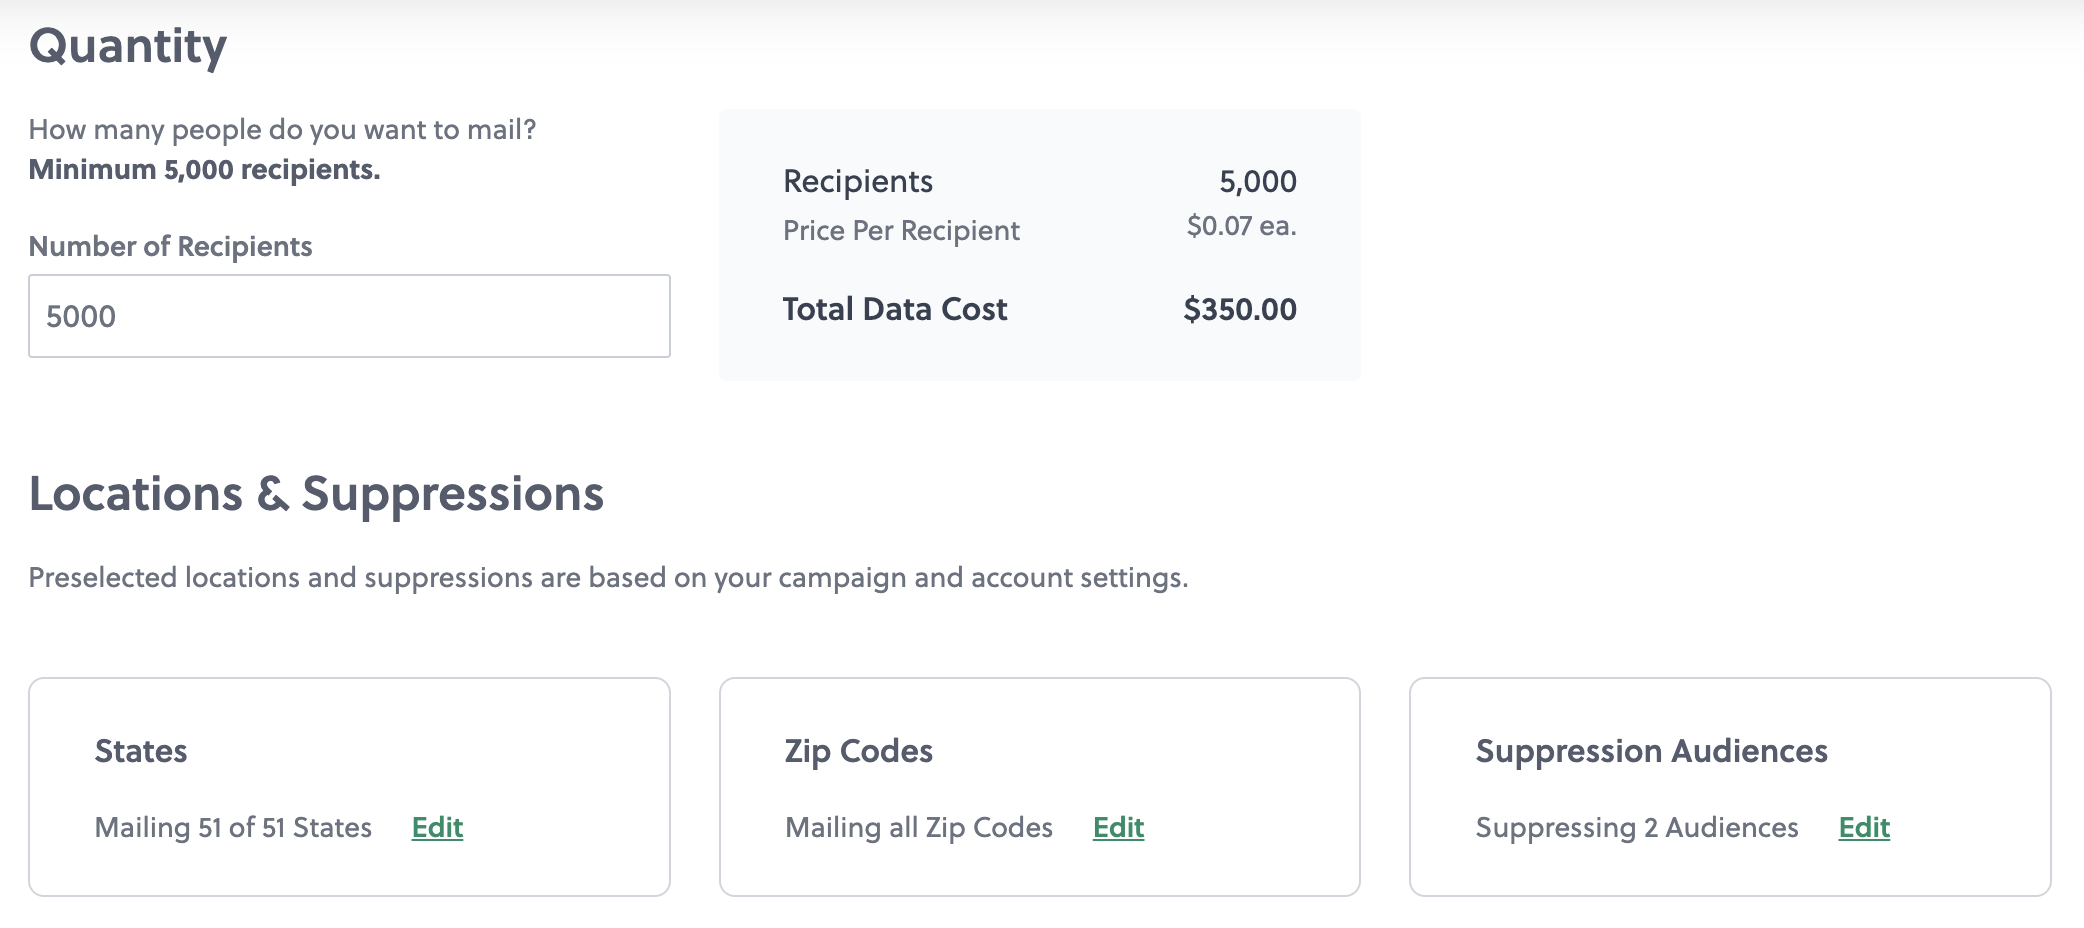Click the Recipients label in cost summary
The width and height of the screenshot is (2084, 928).
pyautogui.click(x=858, y=181)
